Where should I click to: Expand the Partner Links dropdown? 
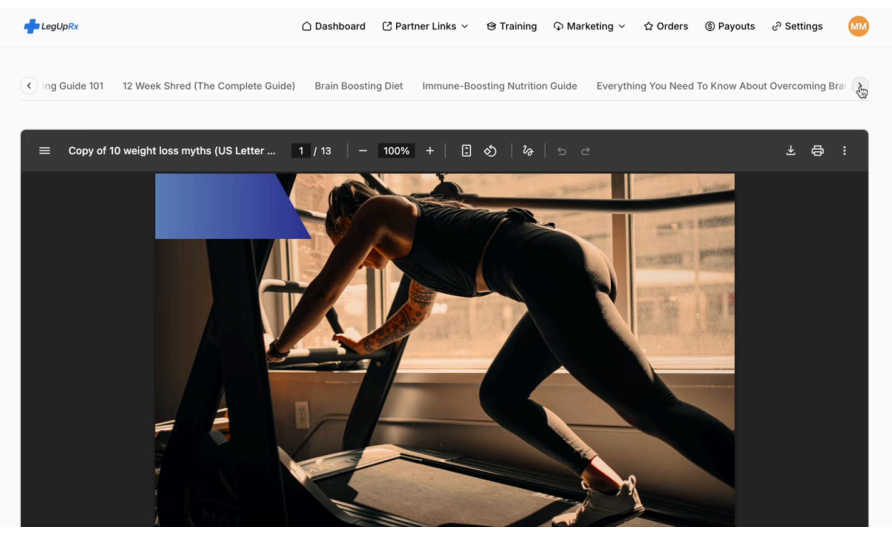tap(425, 26)
